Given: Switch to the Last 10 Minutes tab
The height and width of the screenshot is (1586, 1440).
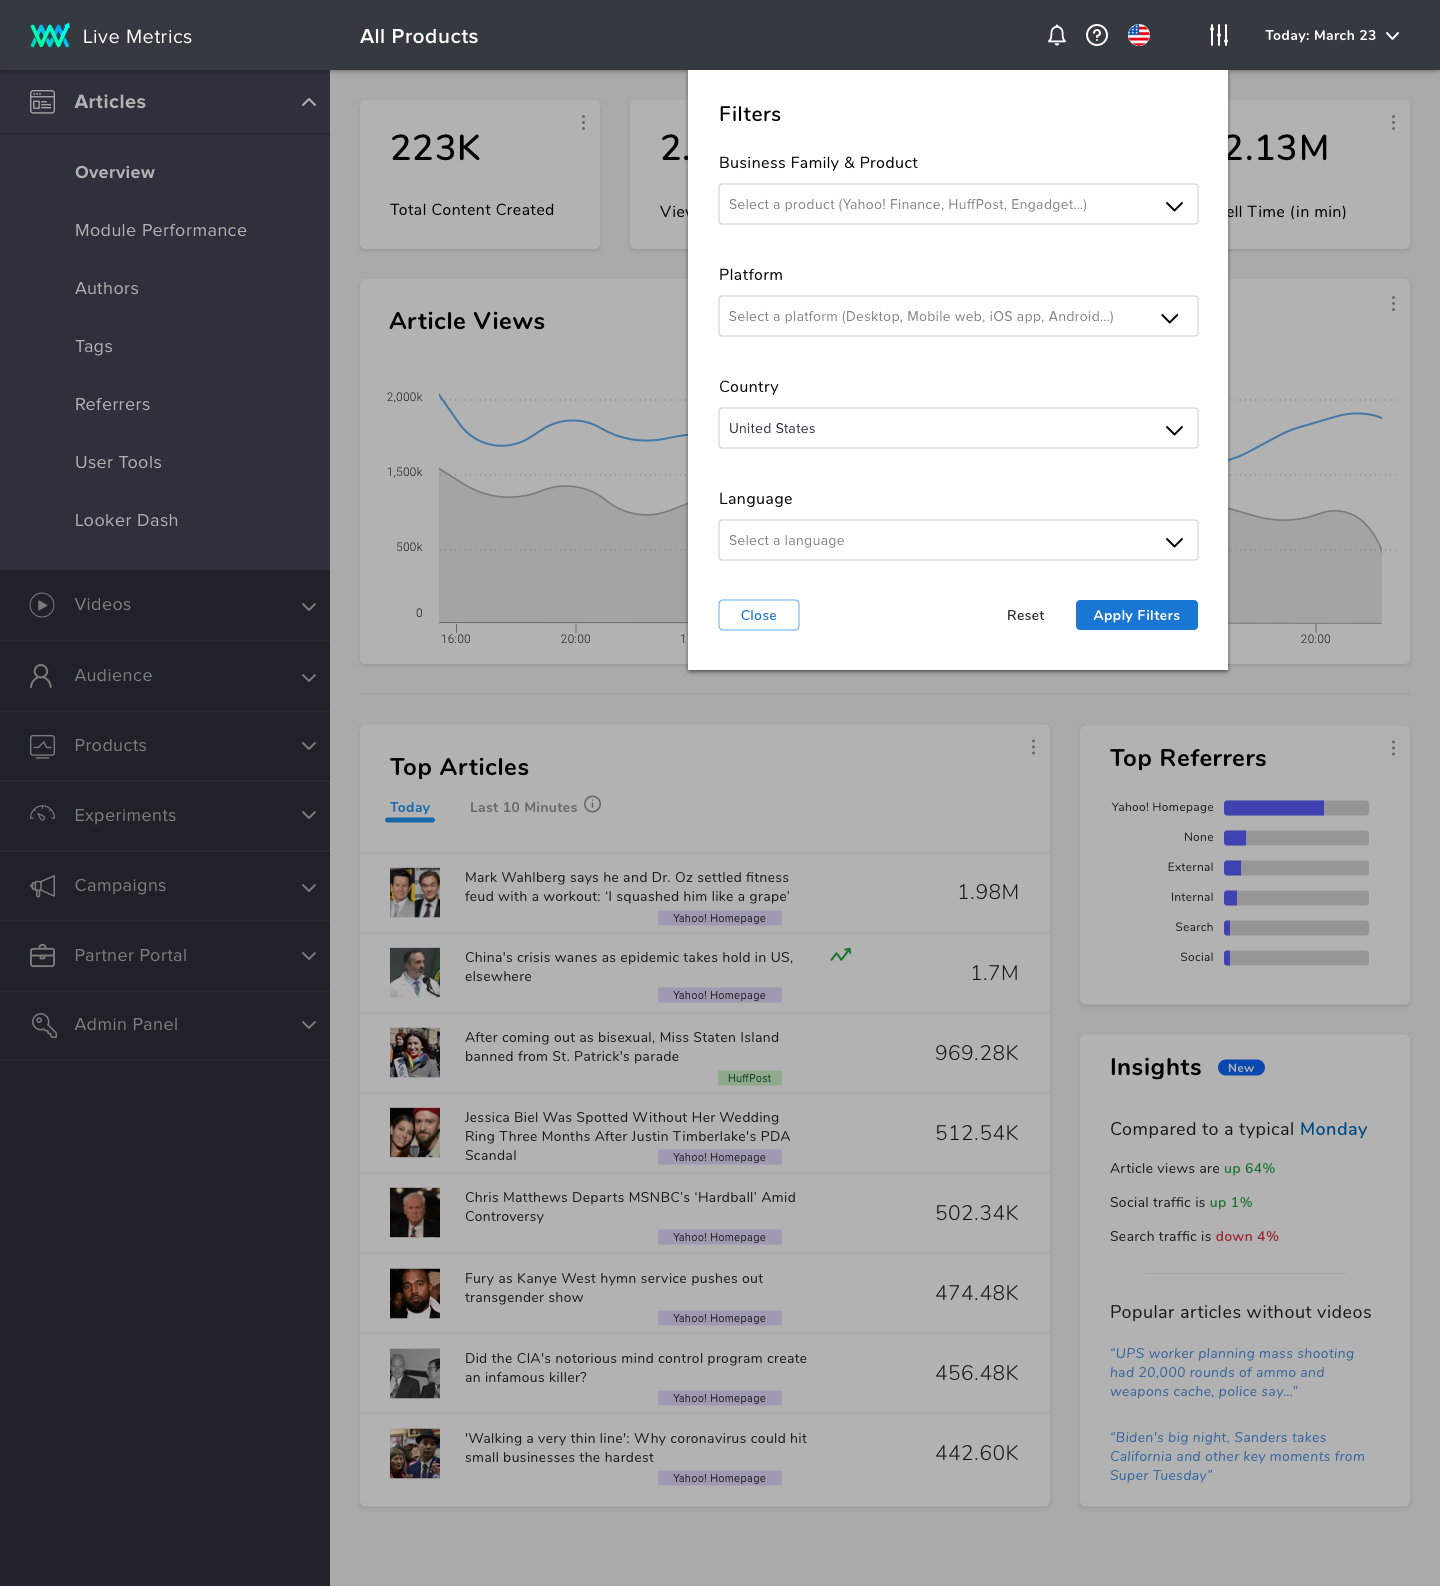Looking at the screenshot, I should [x=524, y=807].
